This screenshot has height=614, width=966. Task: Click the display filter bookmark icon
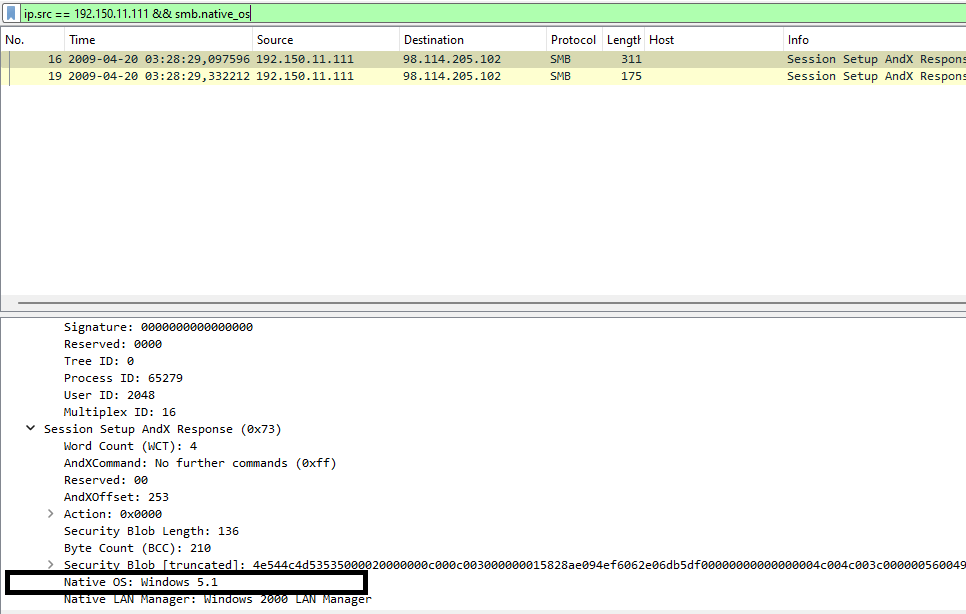click(x=11, y=14)
